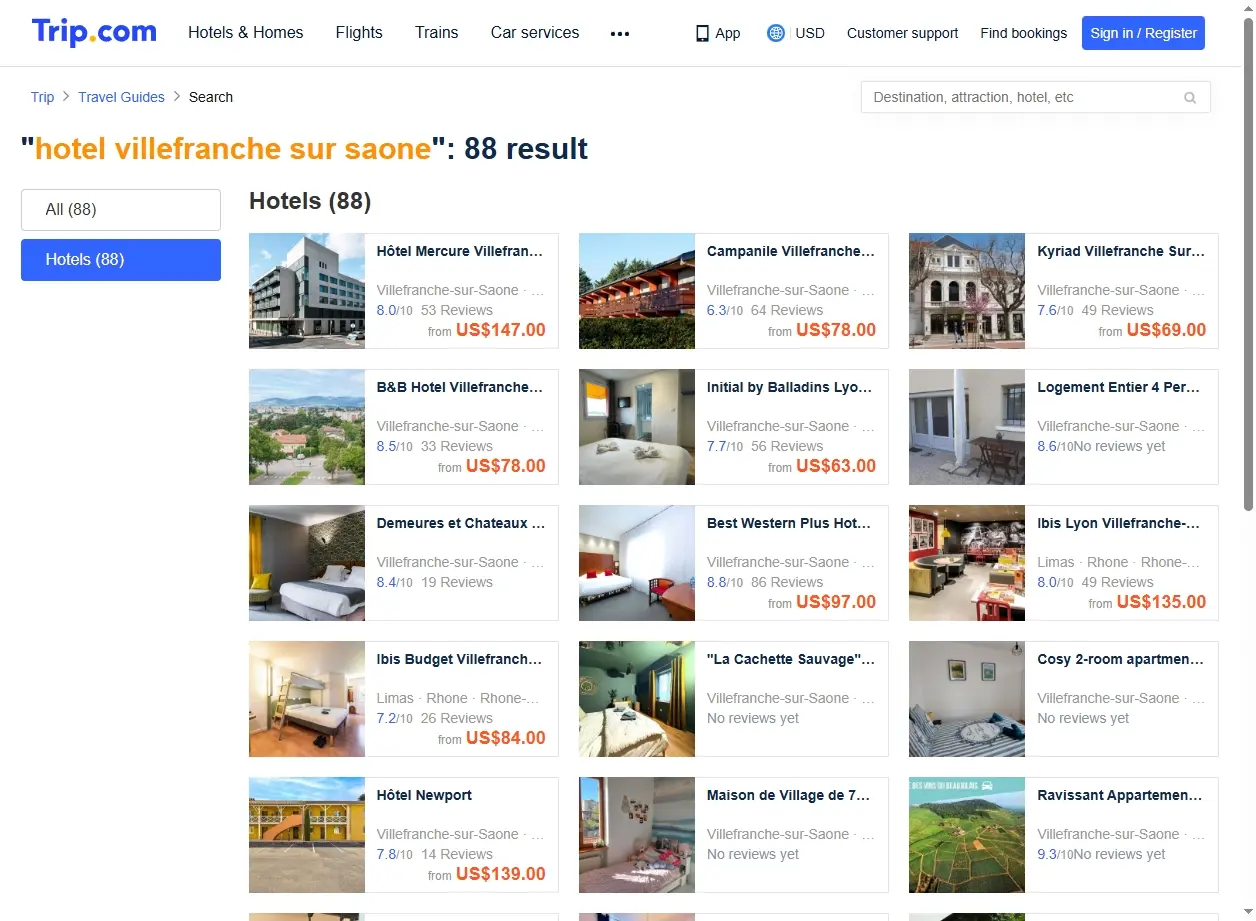Click Ibis Budget Villefranch... title
This screenshot has height=921, width=1256.
(459, 659)
